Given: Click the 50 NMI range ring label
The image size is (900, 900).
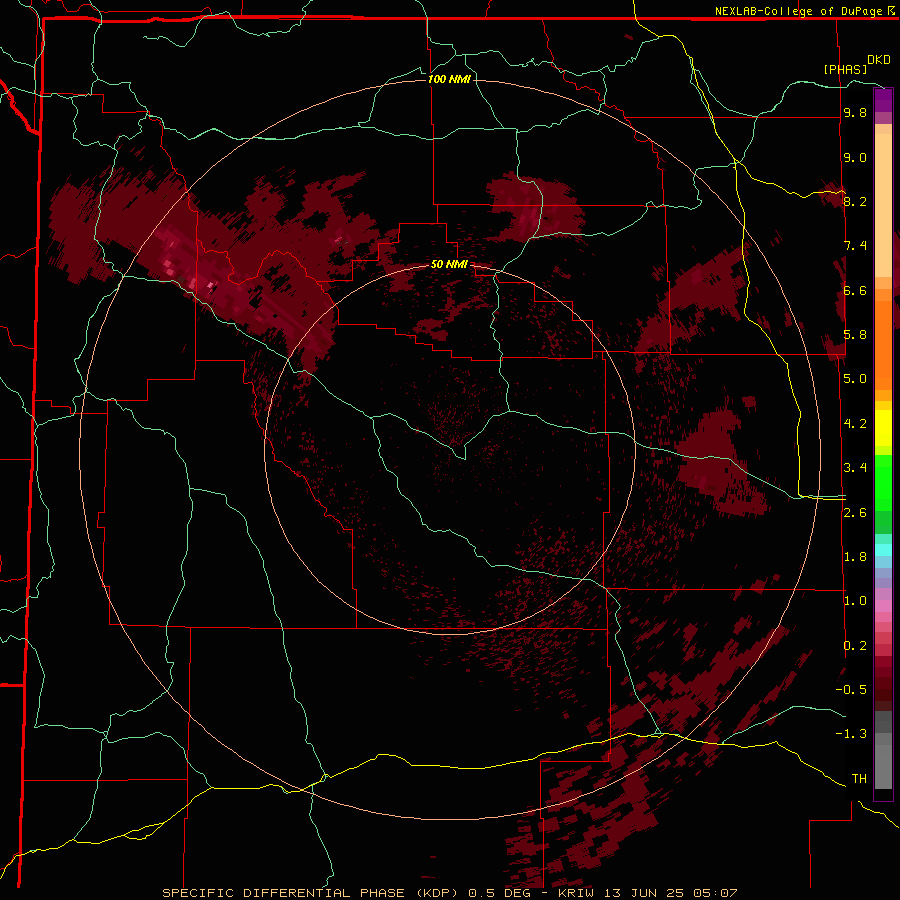Looking at the screenshot, I should click(449, 264).
